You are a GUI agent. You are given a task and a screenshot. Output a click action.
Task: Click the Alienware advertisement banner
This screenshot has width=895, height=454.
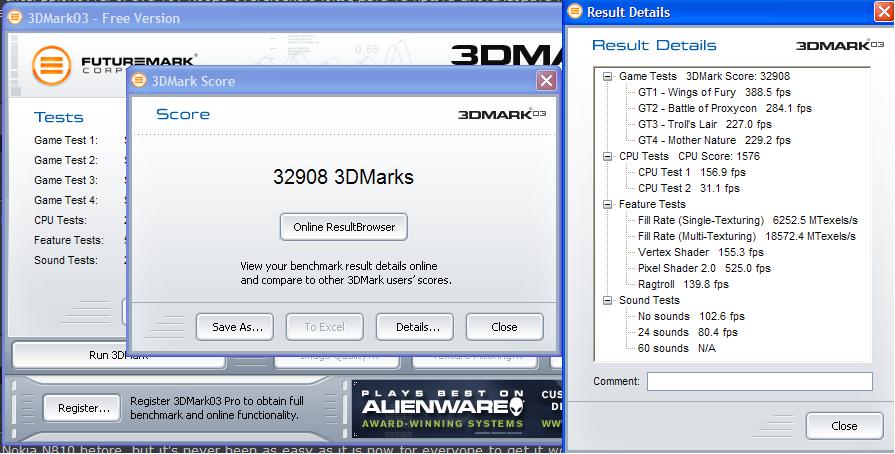[x=457, y=409]
